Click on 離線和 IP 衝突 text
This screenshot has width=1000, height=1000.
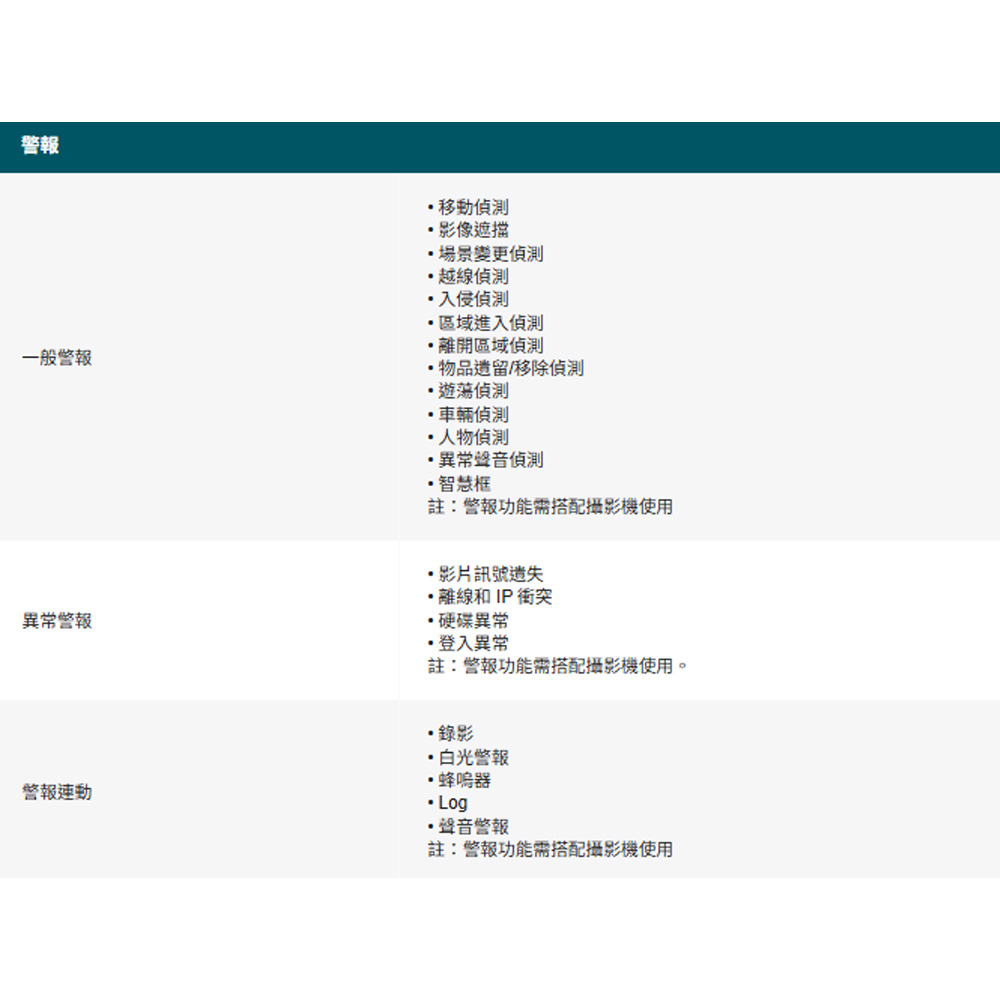[494, 597]
